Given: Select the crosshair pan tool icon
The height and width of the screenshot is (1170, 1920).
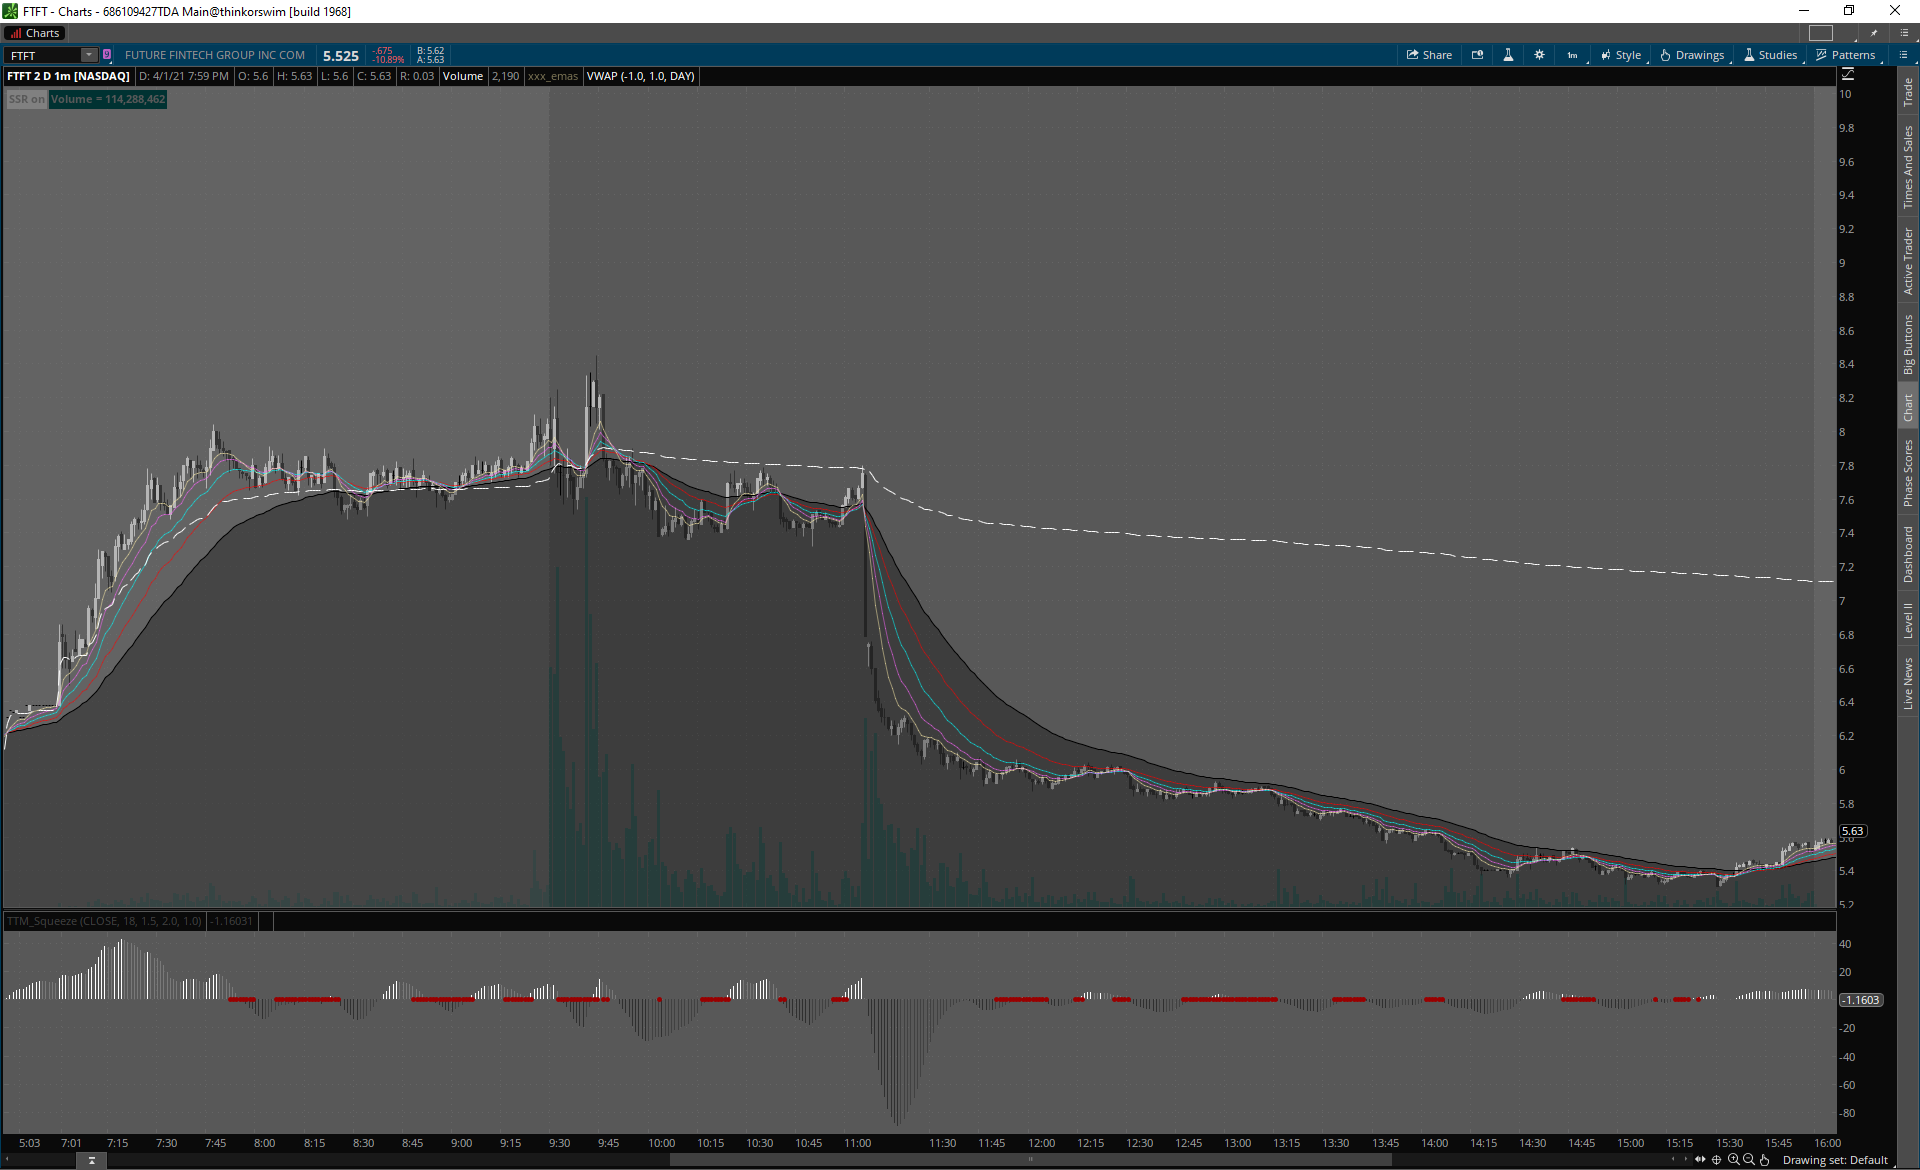Looking at the screenshot, I should (x=1717, y=1160).
